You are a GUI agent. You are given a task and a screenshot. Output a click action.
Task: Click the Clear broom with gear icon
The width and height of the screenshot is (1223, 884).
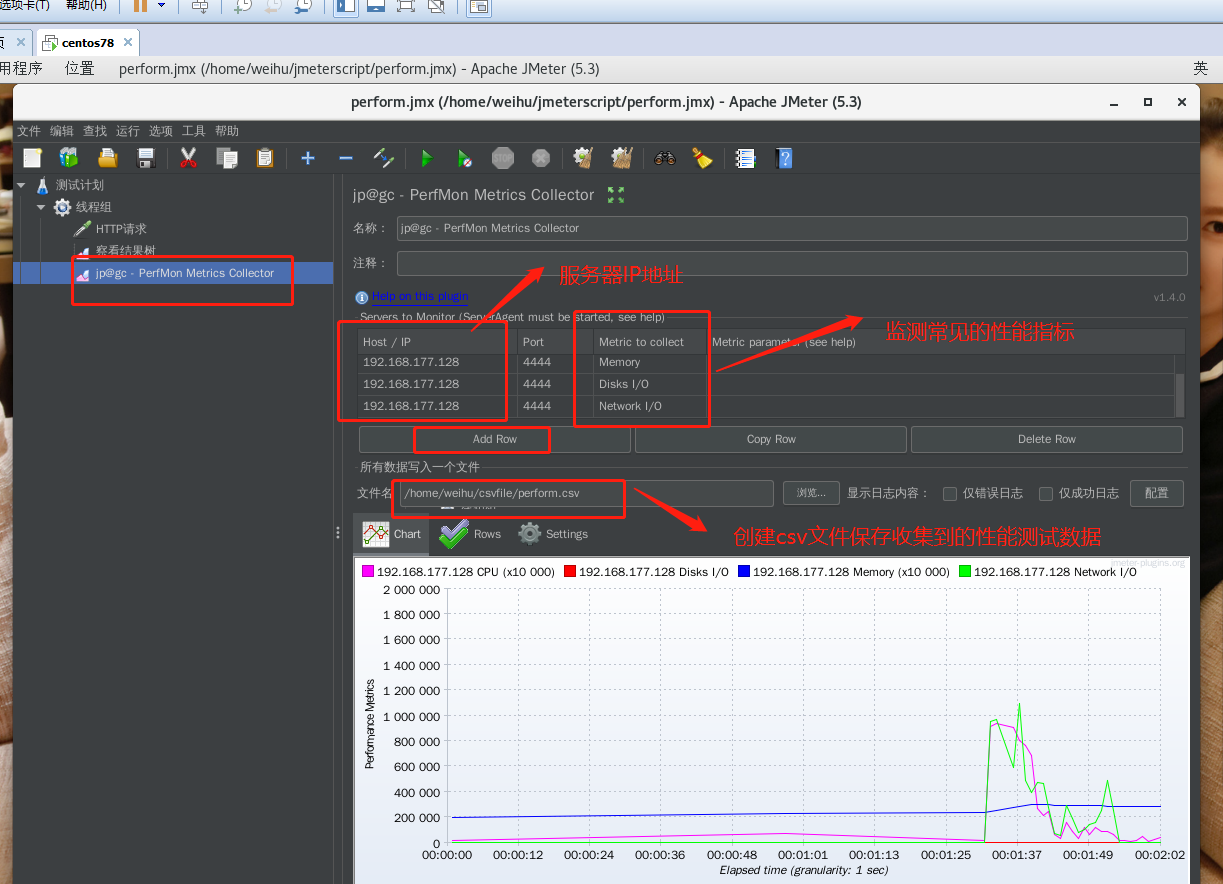[x=583, y=158]
